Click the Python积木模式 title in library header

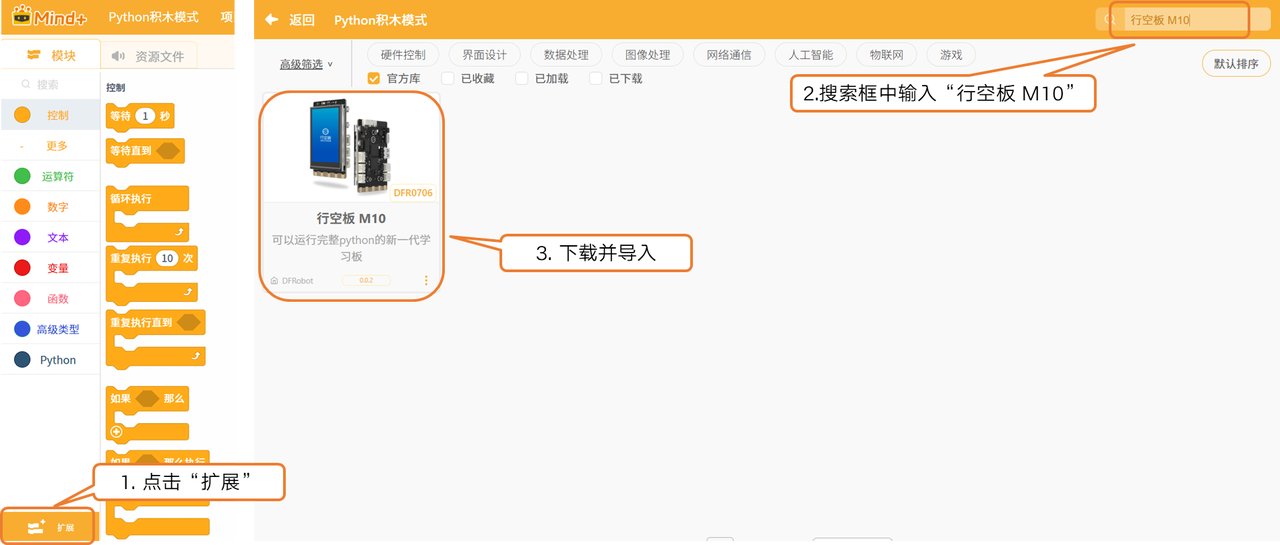[x=380, y=20]
